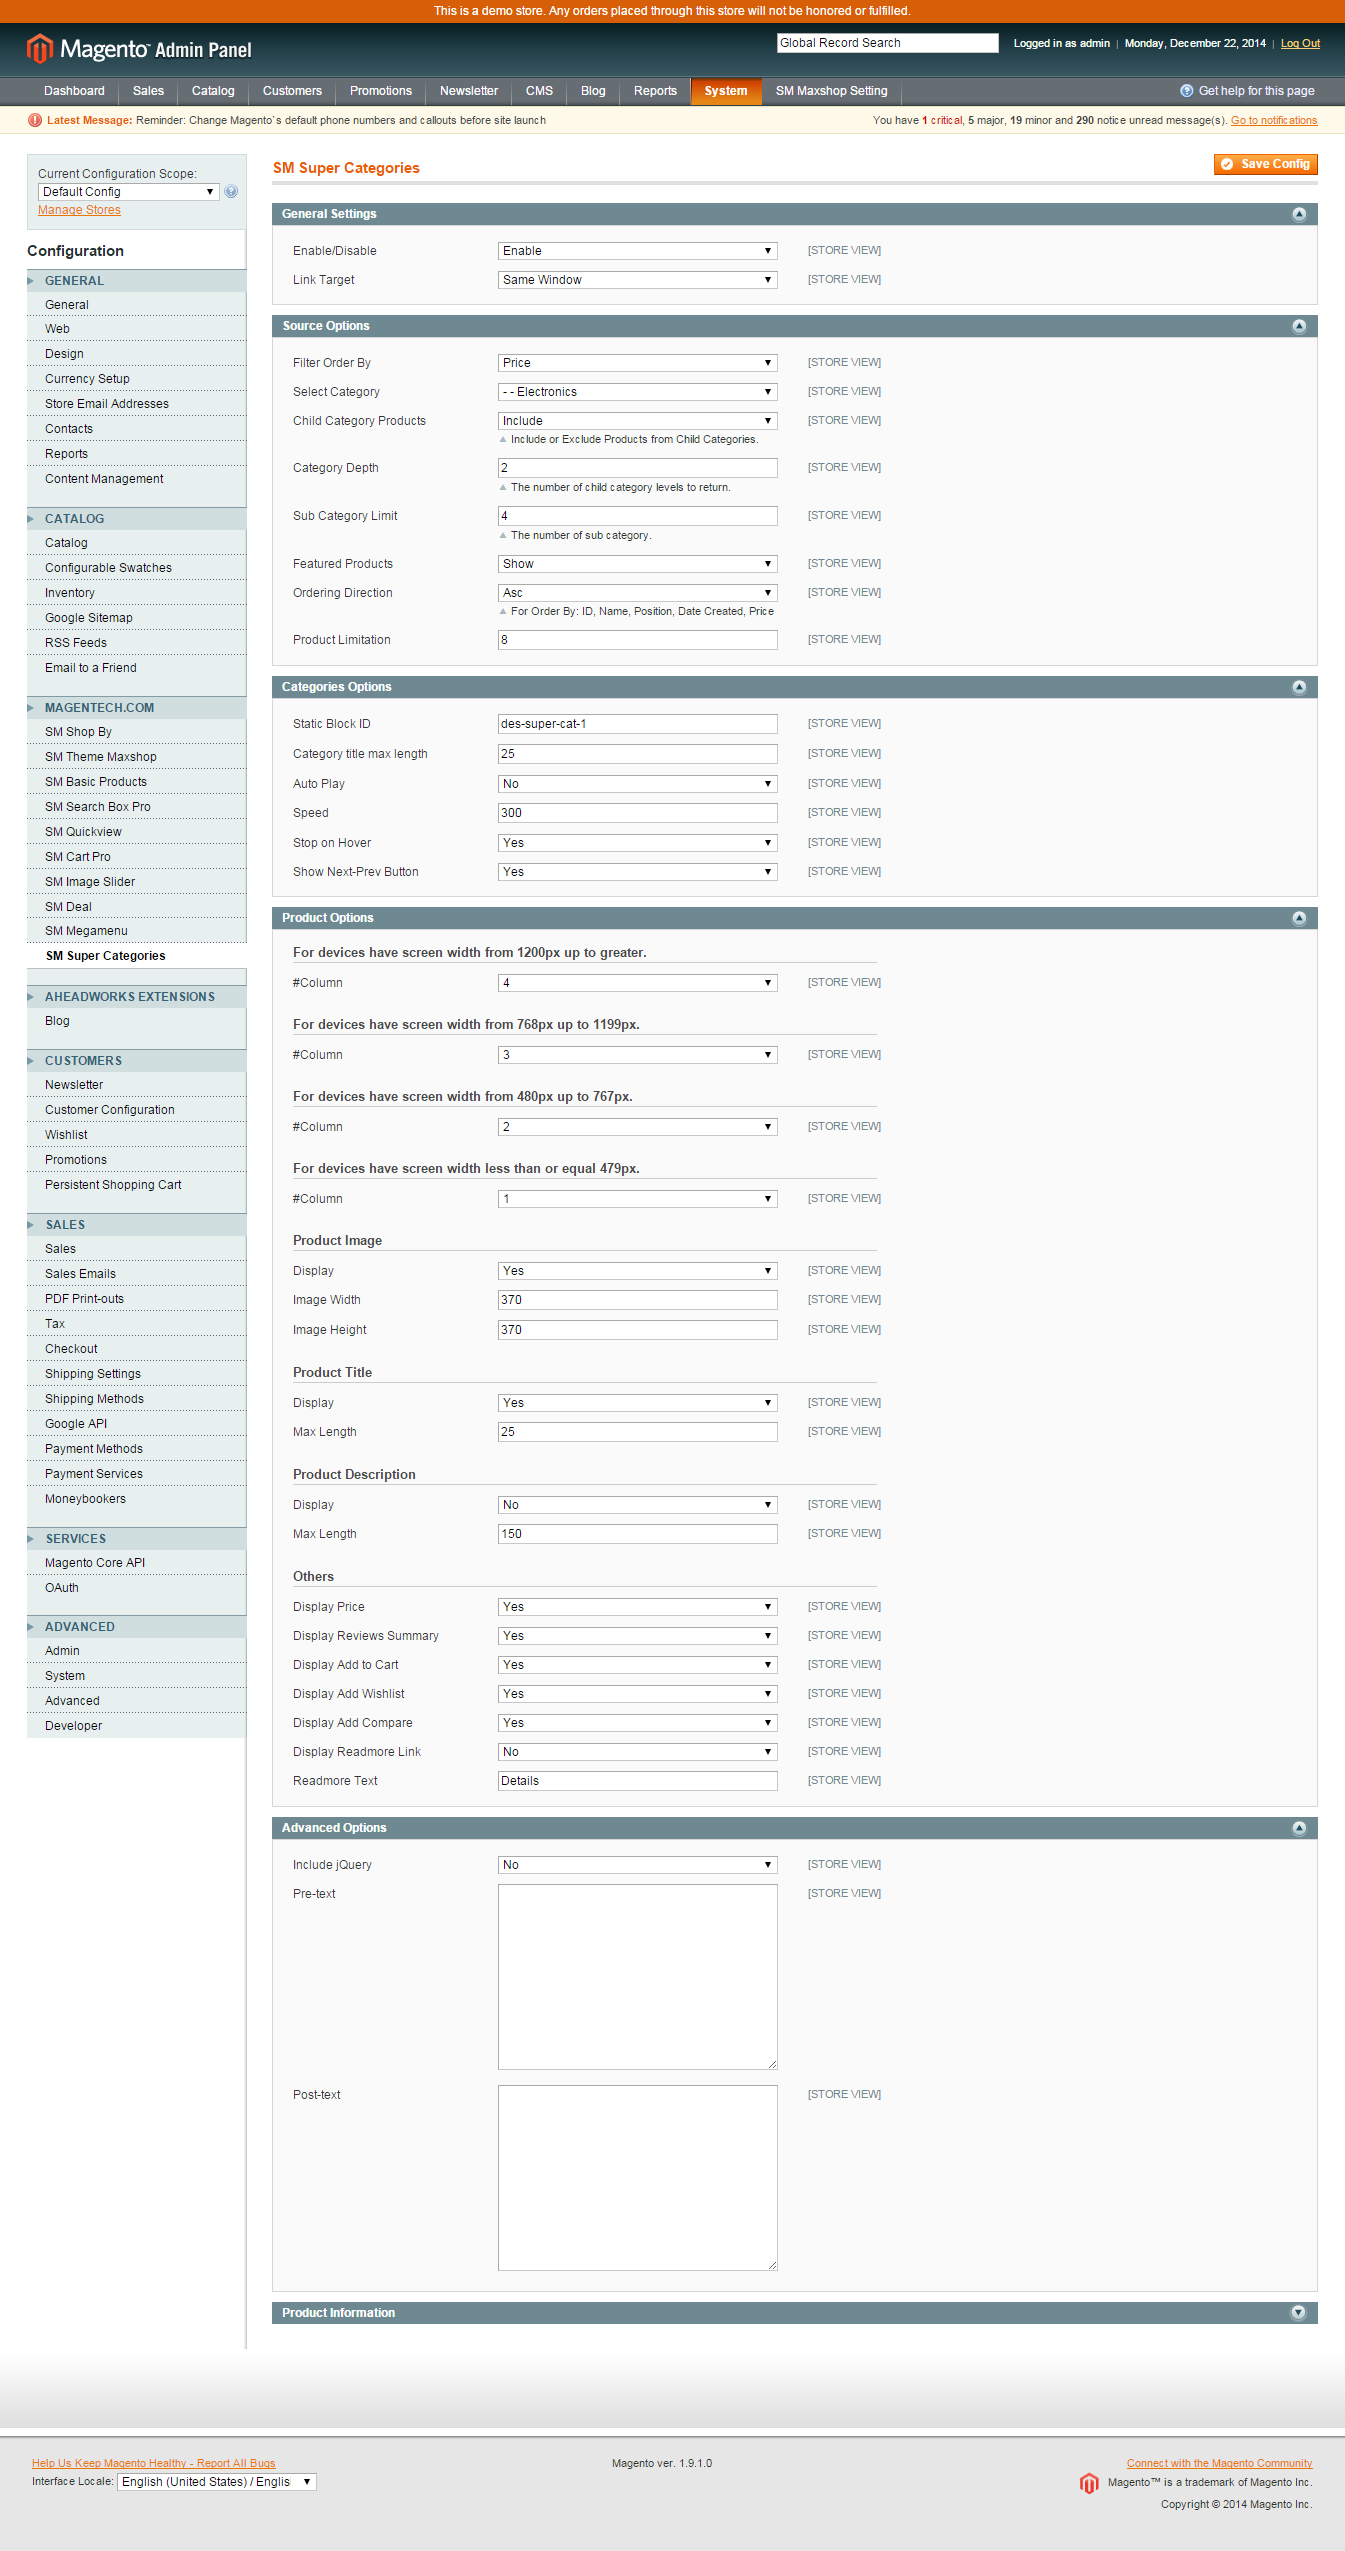1345x2551 pixels.
Task: Open SM Megamenu in configuration sidebar
Action: (136, 931)
